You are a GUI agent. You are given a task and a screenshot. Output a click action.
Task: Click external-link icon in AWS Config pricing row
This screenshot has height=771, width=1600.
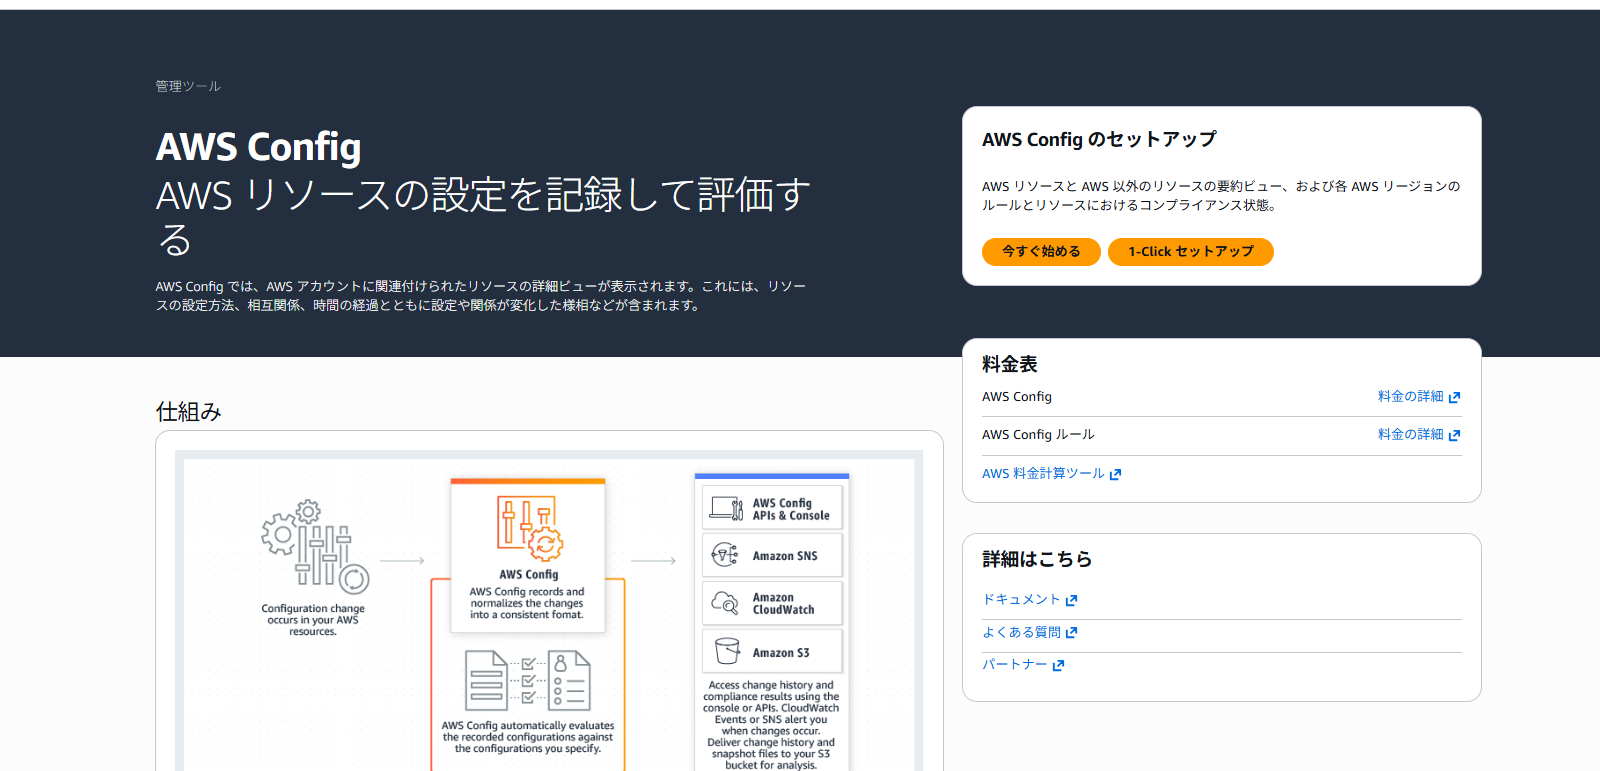(x=1454, y=397)
